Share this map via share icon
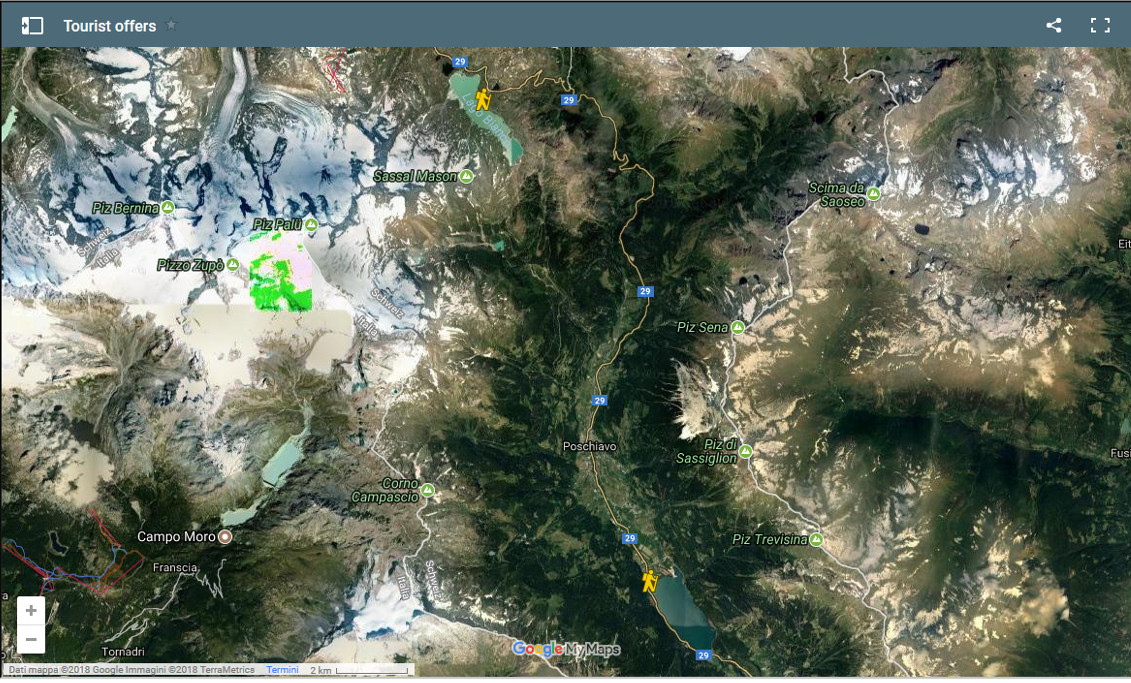 (x=1053, y=26)
